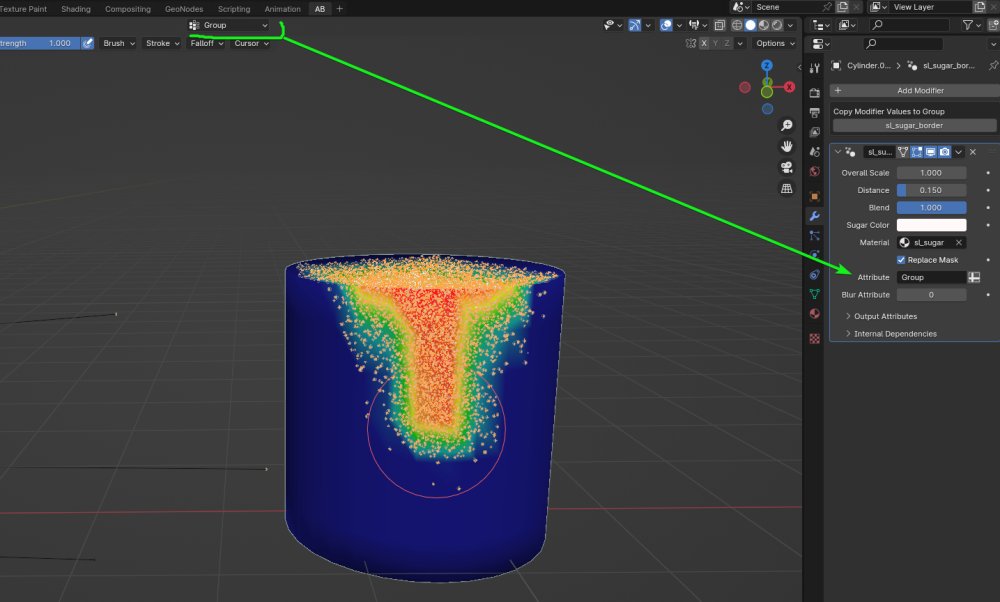Viewport: 1000px width, 602px height.
Task: Toggle modifier render visibility camera icon
Action: [x=944, y=152]
